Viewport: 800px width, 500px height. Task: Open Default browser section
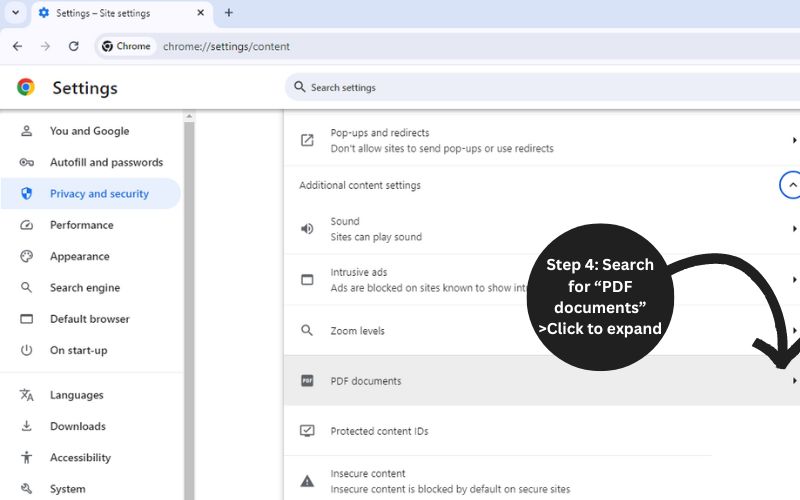pos(90,319)
